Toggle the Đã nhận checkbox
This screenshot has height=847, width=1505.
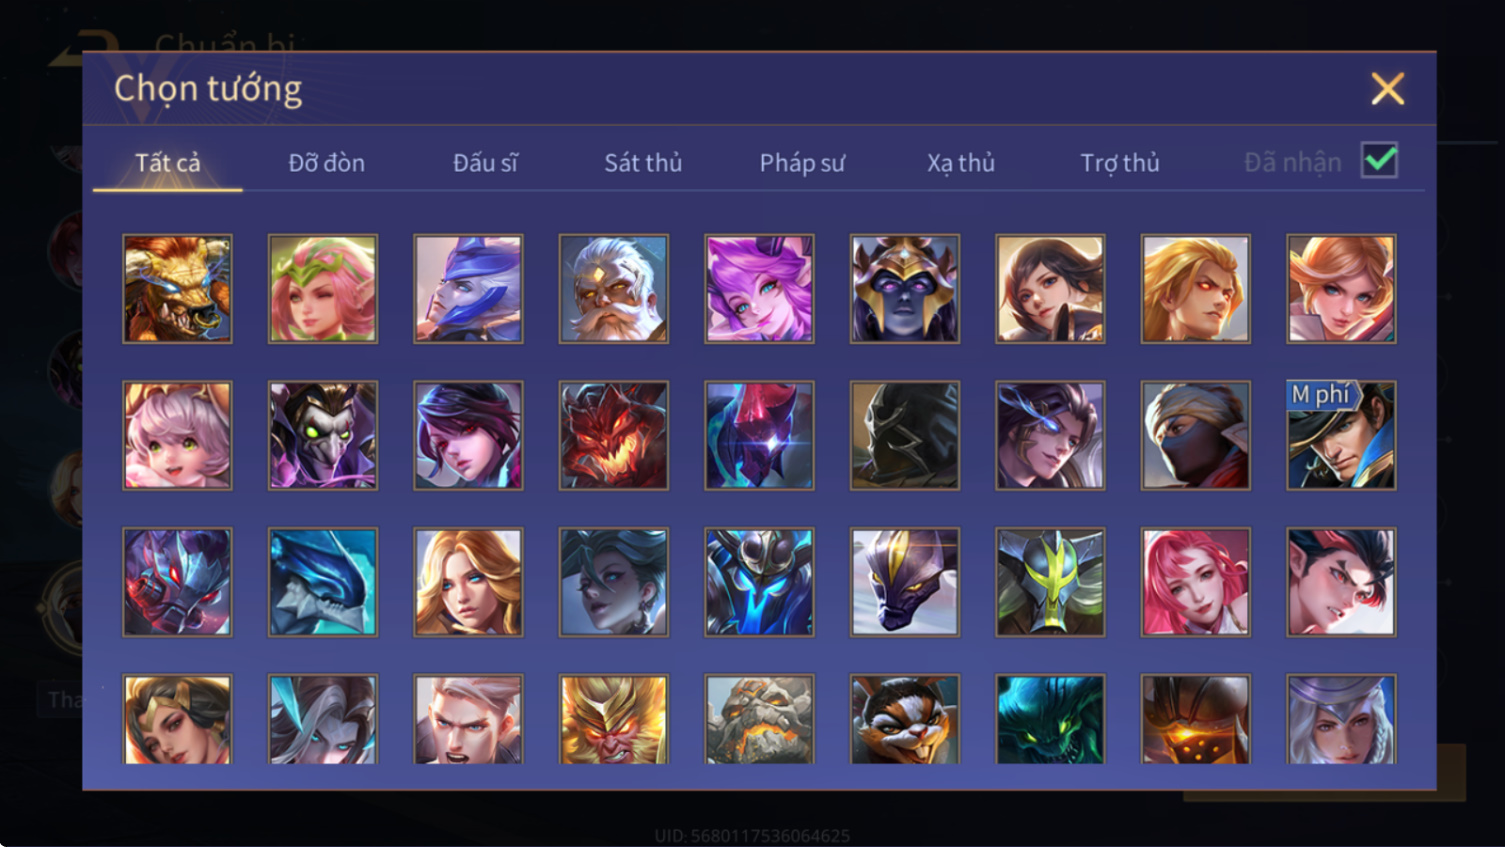[x=1379, y=160]
